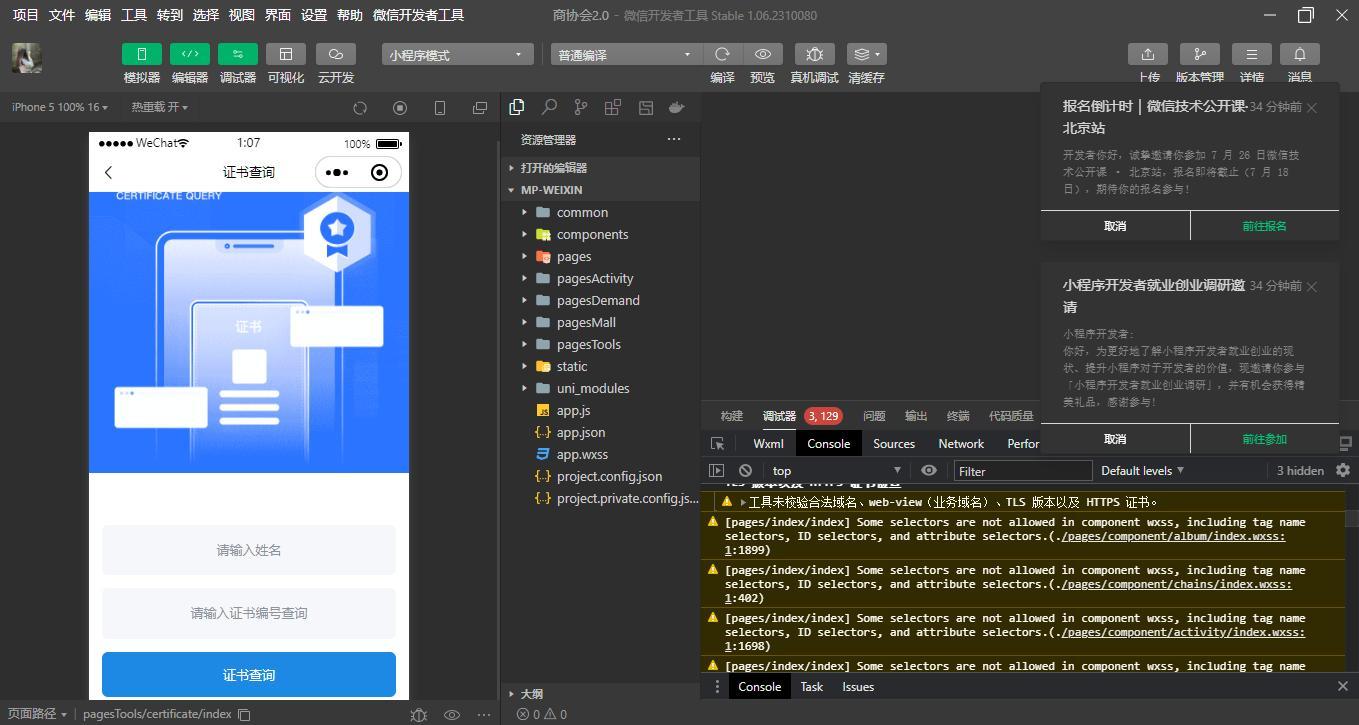The width and height of the screenshot is (1359, 725).
Task: Click the user avatar thumbnail
Action: coord(27,58)
